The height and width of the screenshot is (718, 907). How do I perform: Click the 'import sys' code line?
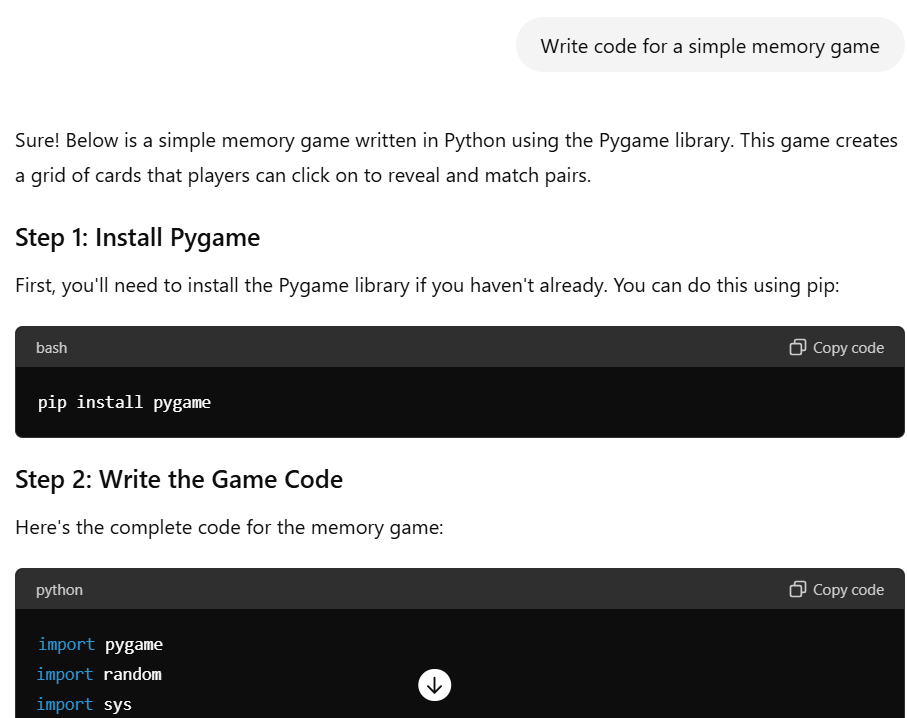point(84,704)
